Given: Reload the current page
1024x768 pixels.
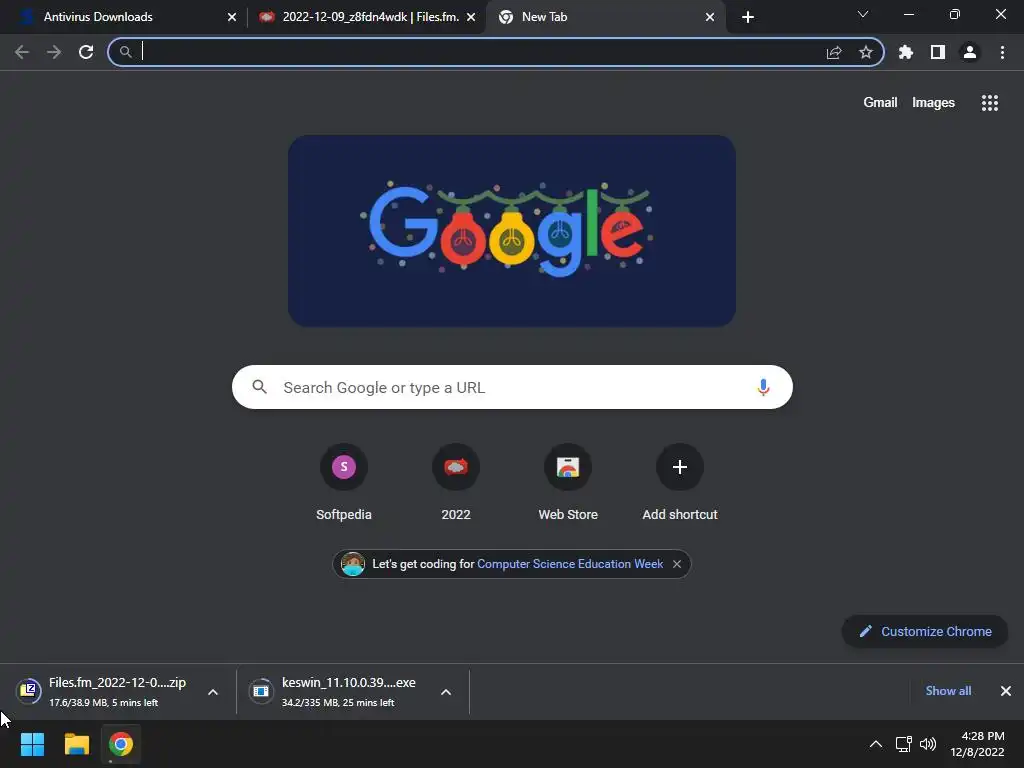Looking at the screenshot, I should click(x=86, y=52).
